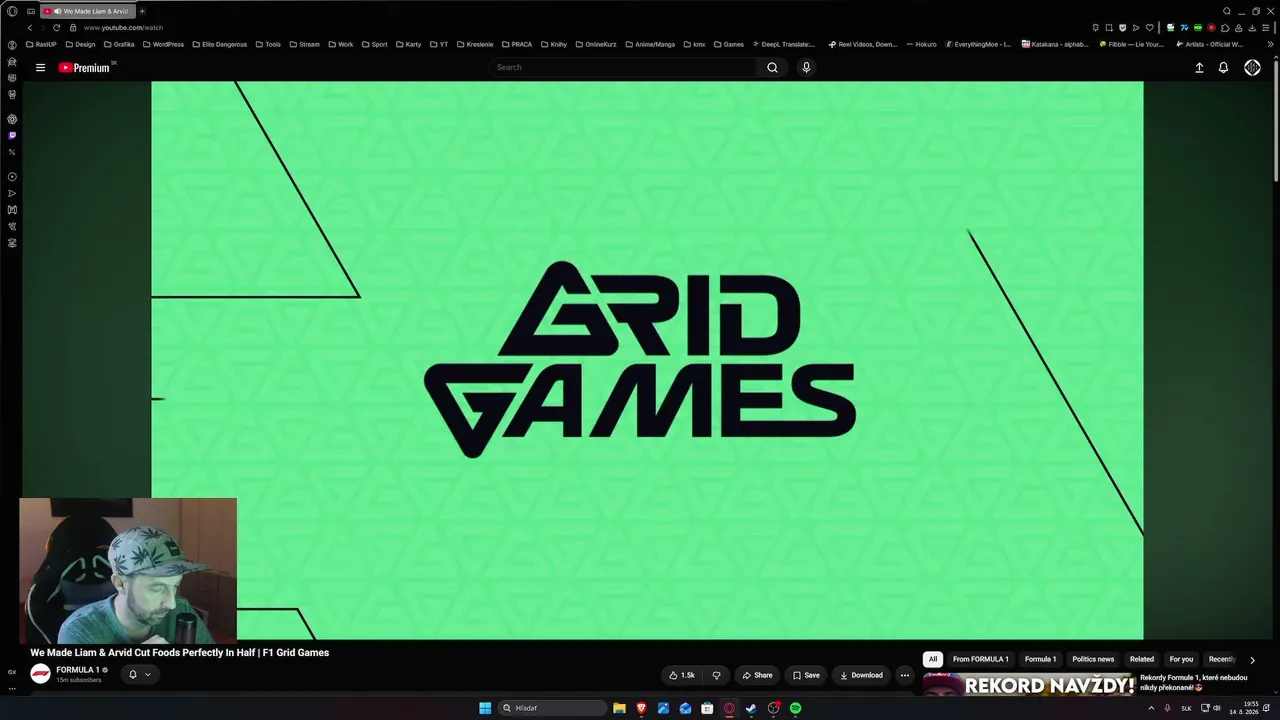The height and width of the screenshot is (720, 1280).
Task: Toggle the subscription notification bell for FORMULA 1
Action: click(132, 674)
